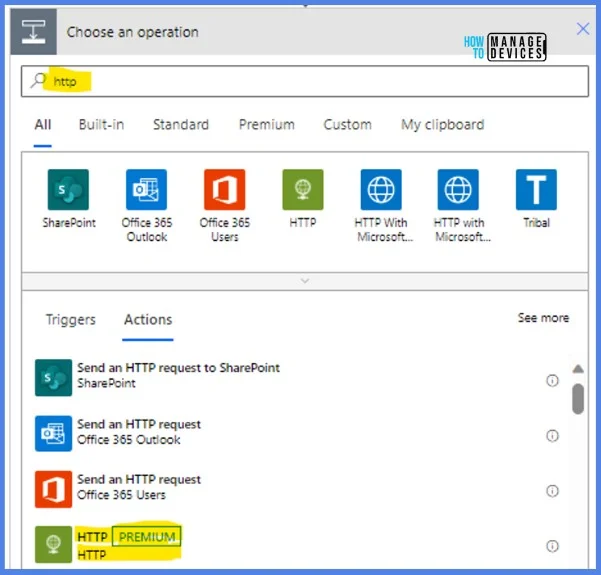Show info for Office 365 Users HTTP request
601x575 pixels.
(x=552, y=491)
